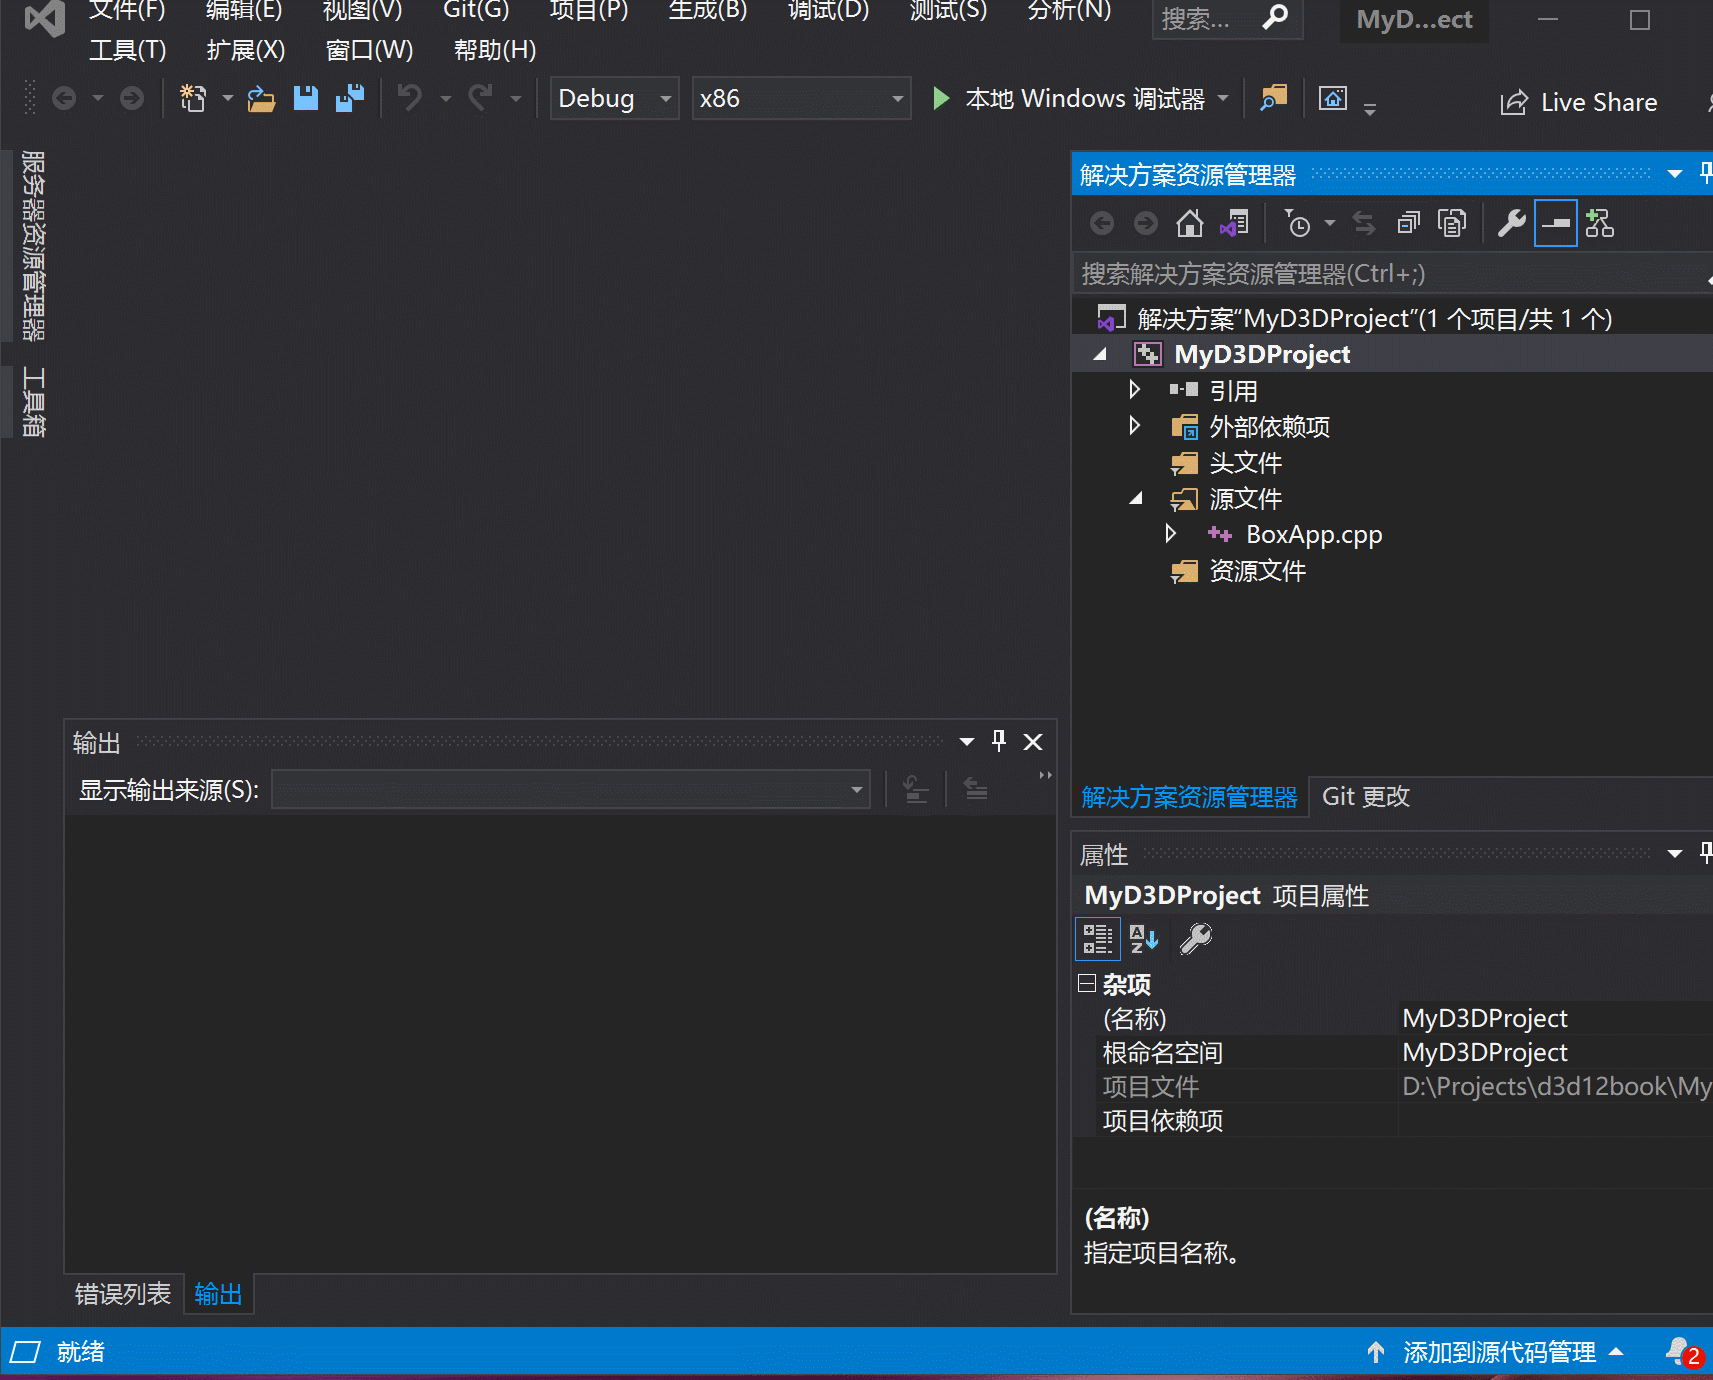The image size is (1713, 1380).
Task: Click the Live Share button
Action: (1578, 101)
